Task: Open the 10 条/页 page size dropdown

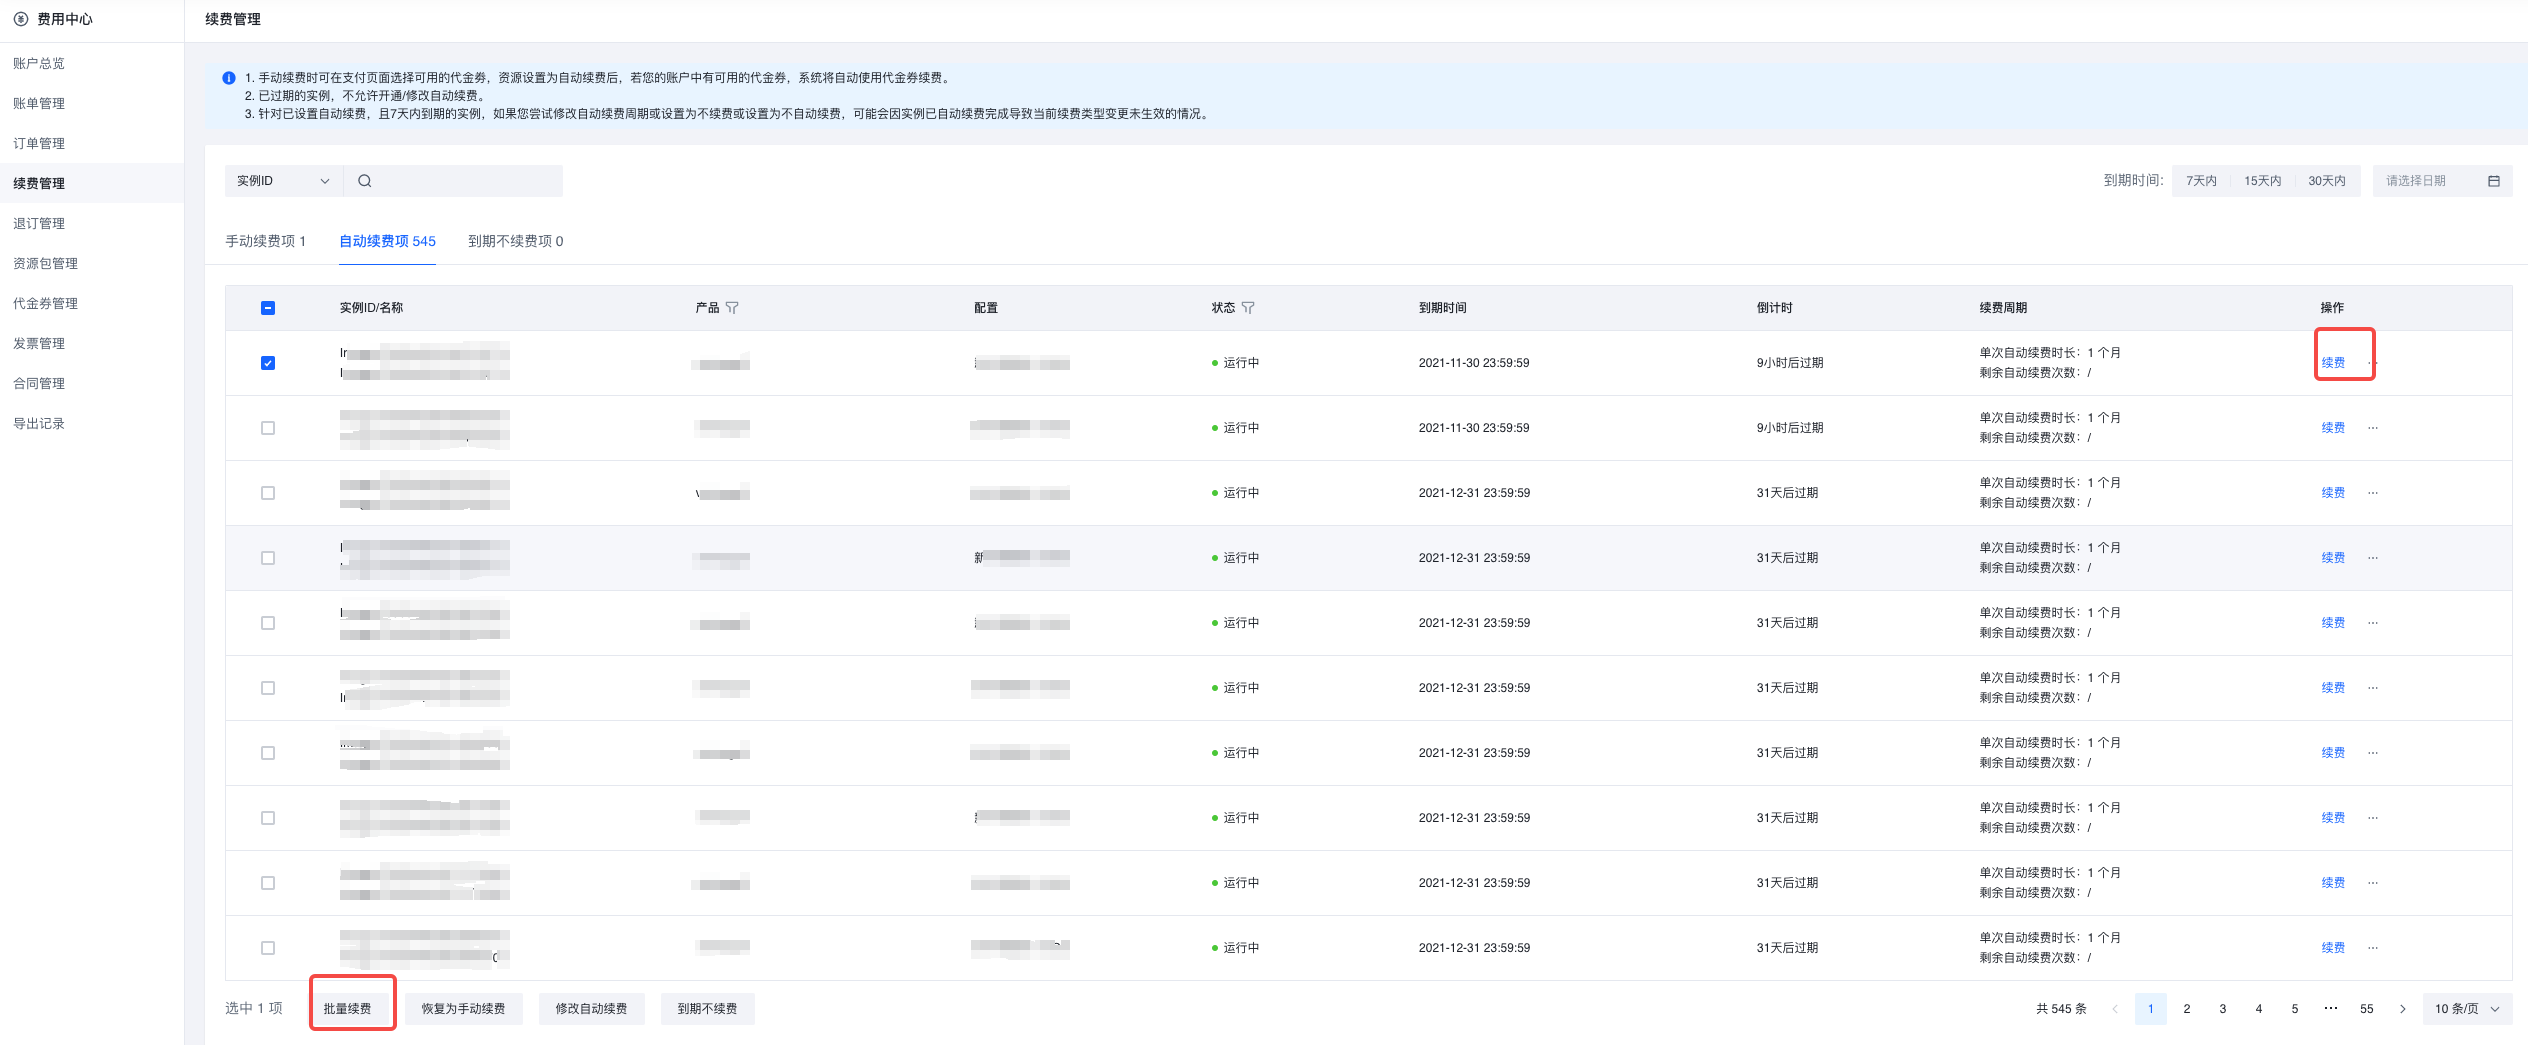Action: tap(2467, 1009)
